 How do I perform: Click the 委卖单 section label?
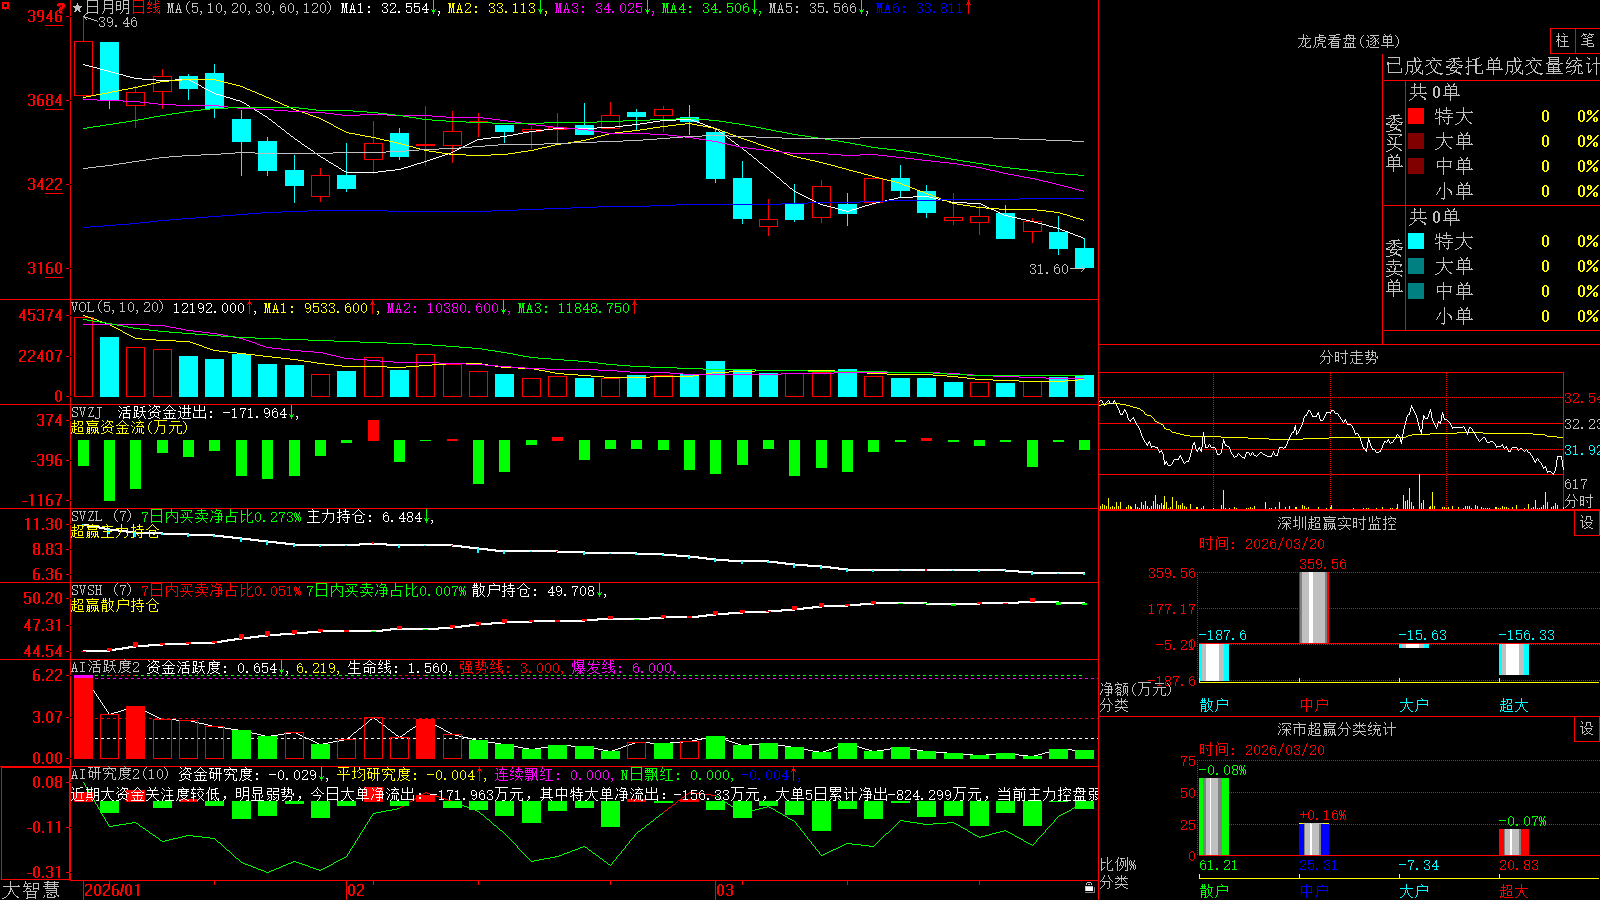(x=1394, y=267)
